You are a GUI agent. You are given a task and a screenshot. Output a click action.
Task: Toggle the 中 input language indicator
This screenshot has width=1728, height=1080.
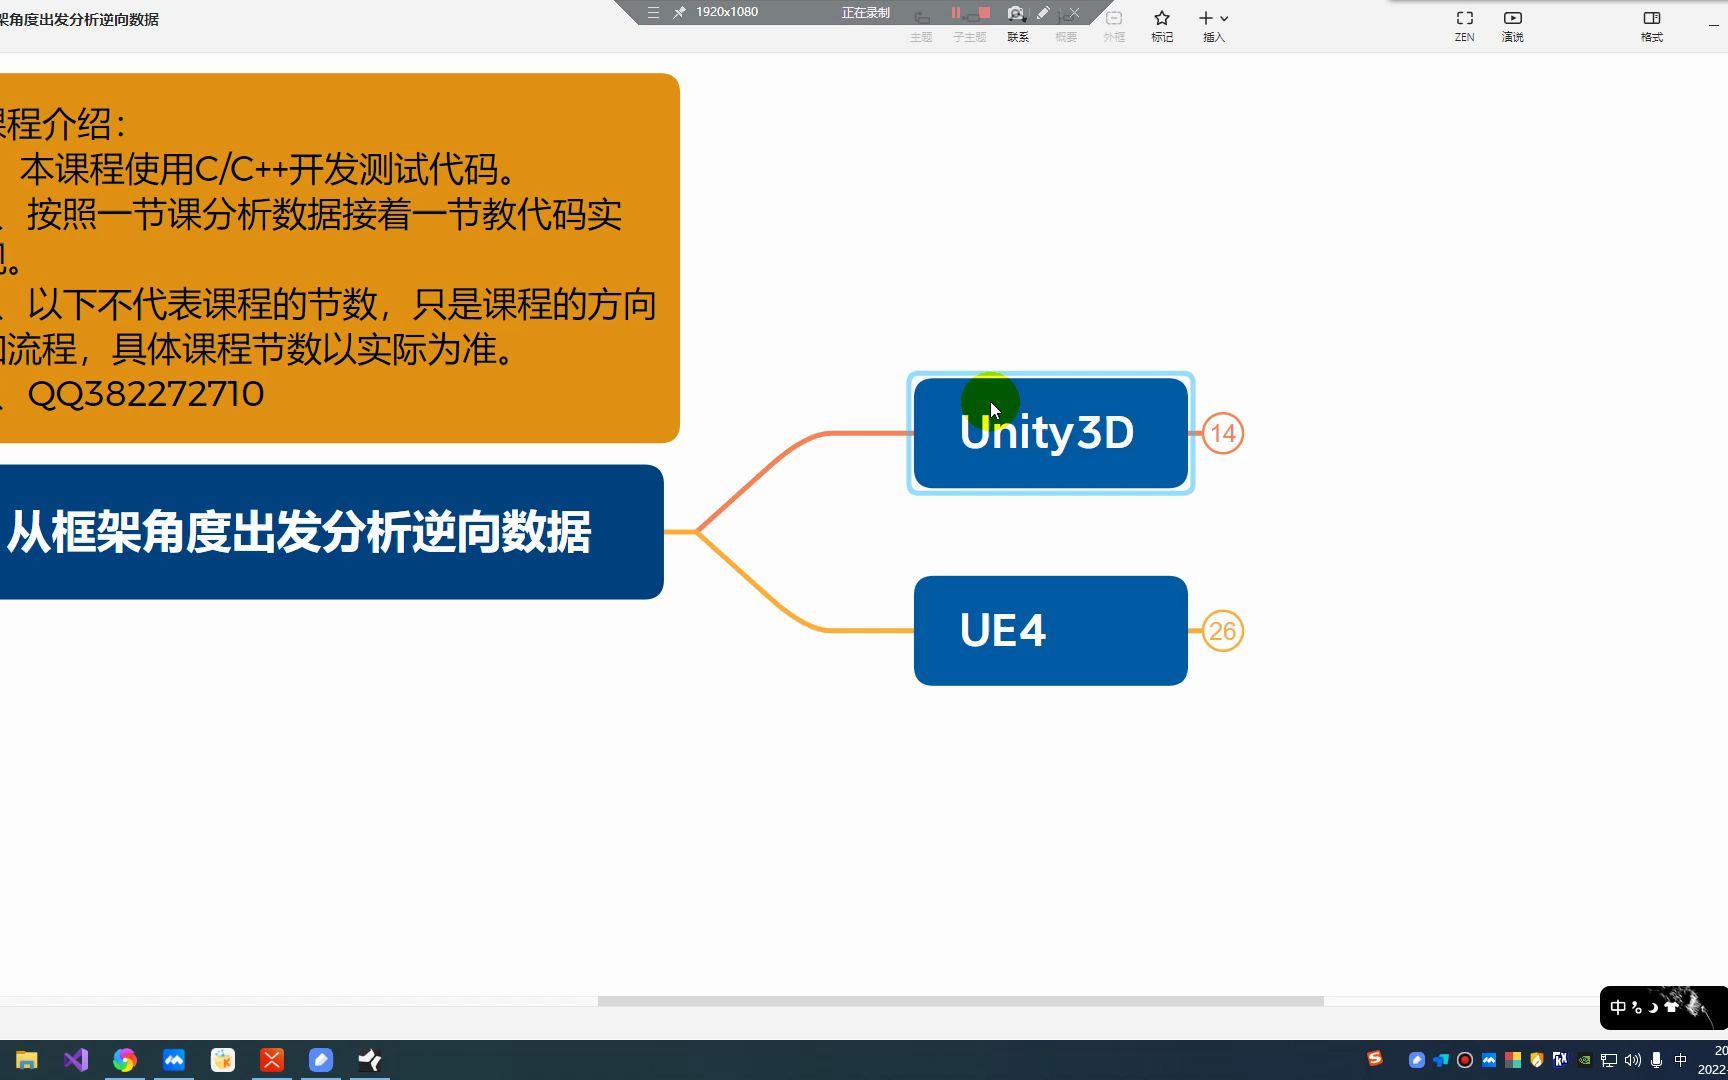pos(1681,1060)
